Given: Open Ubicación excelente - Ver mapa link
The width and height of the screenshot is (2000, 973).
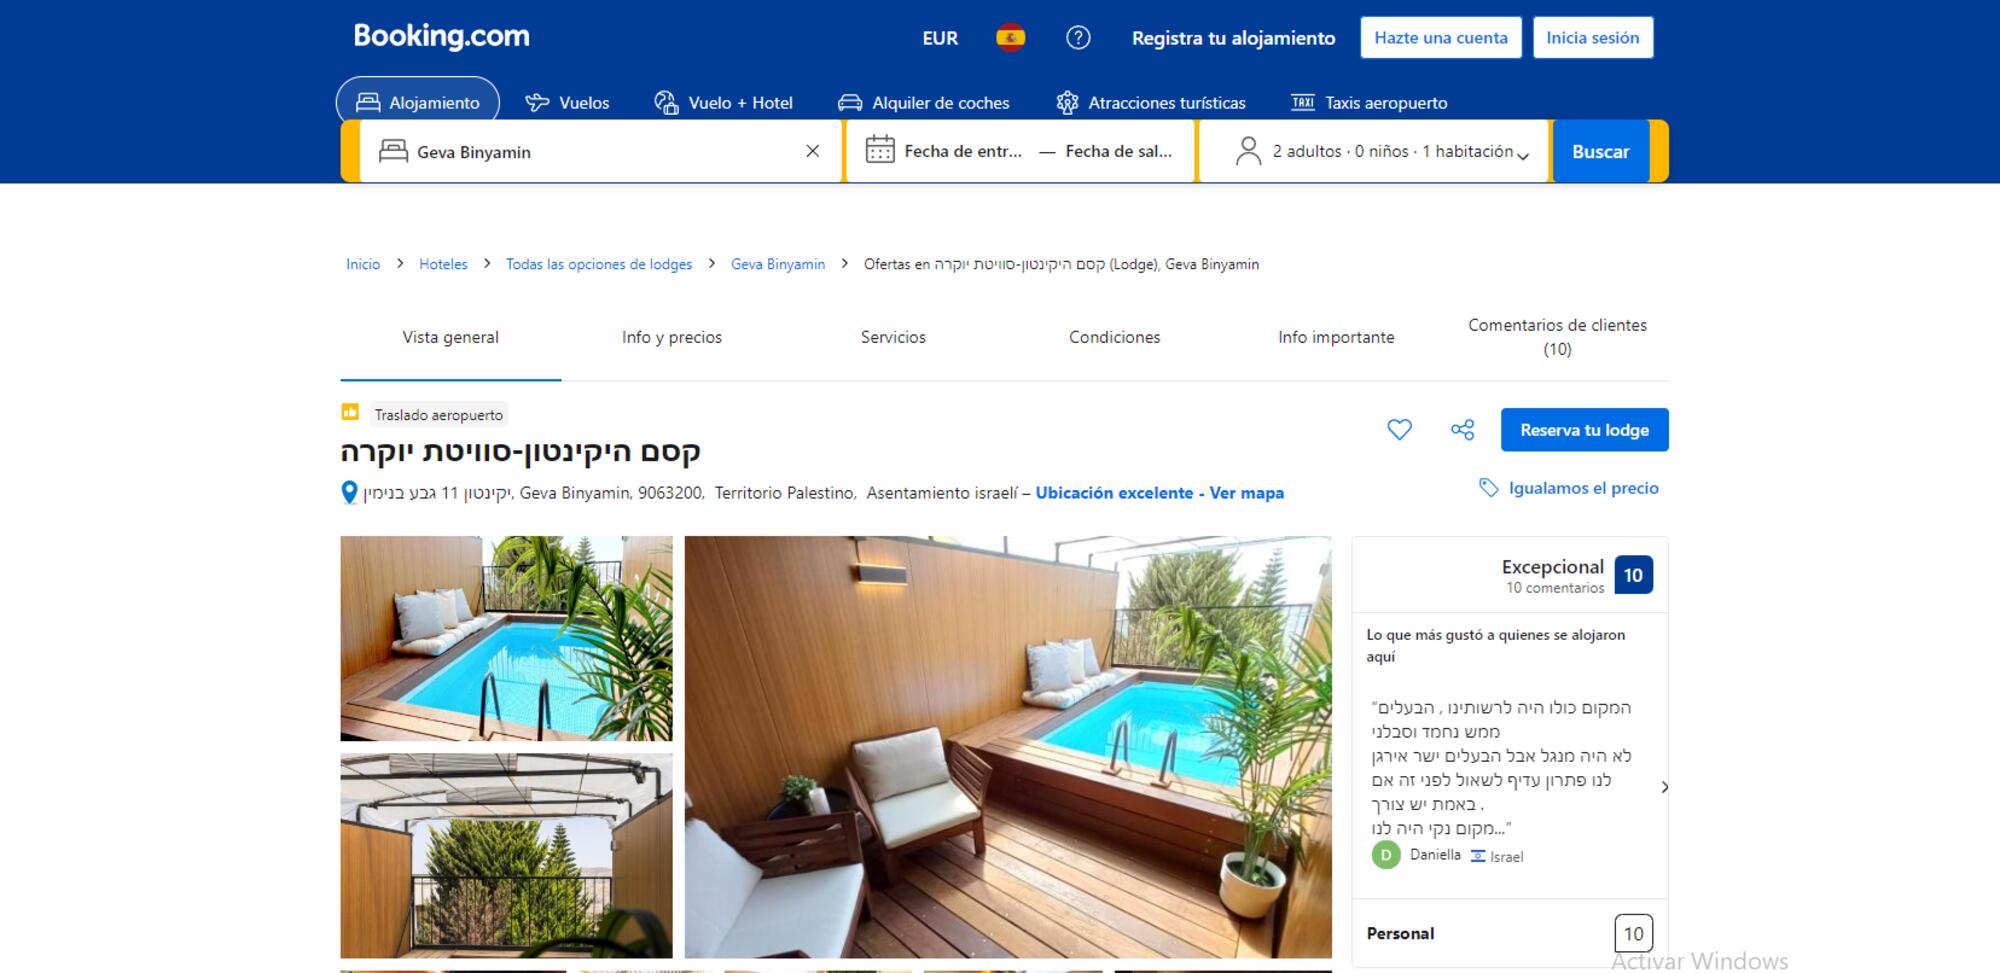Looking at the screenshot, I should [1159, 493].
